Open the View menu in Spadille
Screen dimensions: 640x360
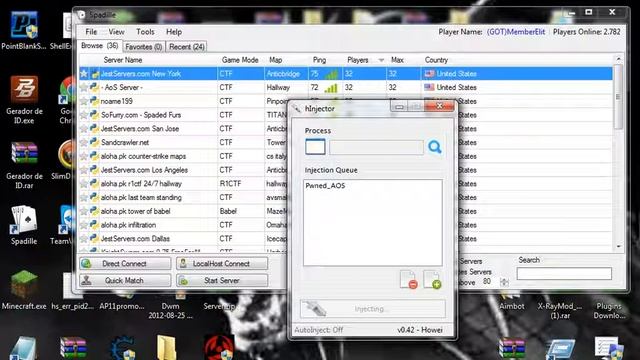116,32
